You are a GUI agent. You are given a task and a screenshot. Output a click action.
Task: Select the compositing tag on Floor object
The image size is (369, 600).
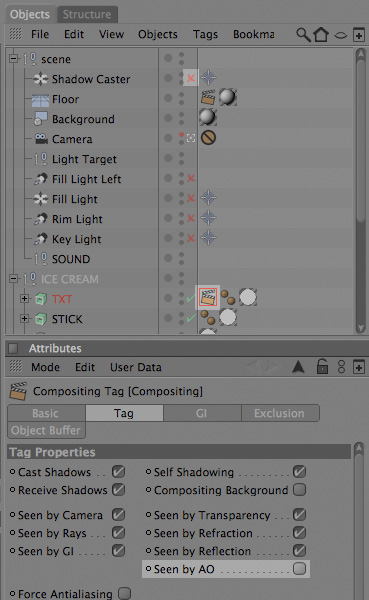click(x=208, y=97)
